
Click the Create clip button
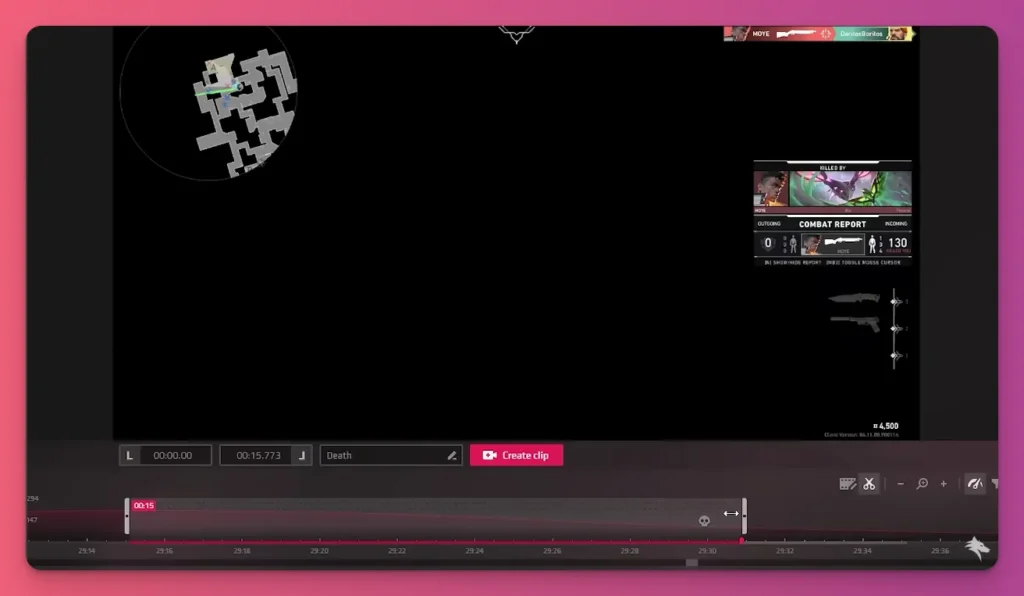click(x=516, y=455)
